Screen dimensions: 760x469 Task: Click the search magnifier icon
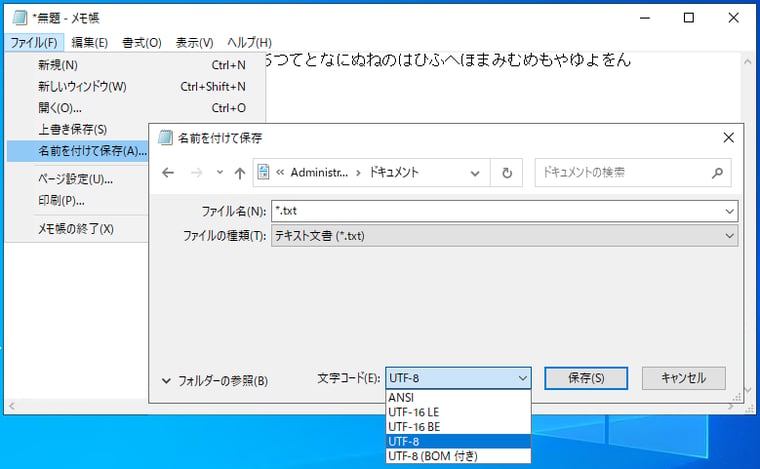pos(717,172)
